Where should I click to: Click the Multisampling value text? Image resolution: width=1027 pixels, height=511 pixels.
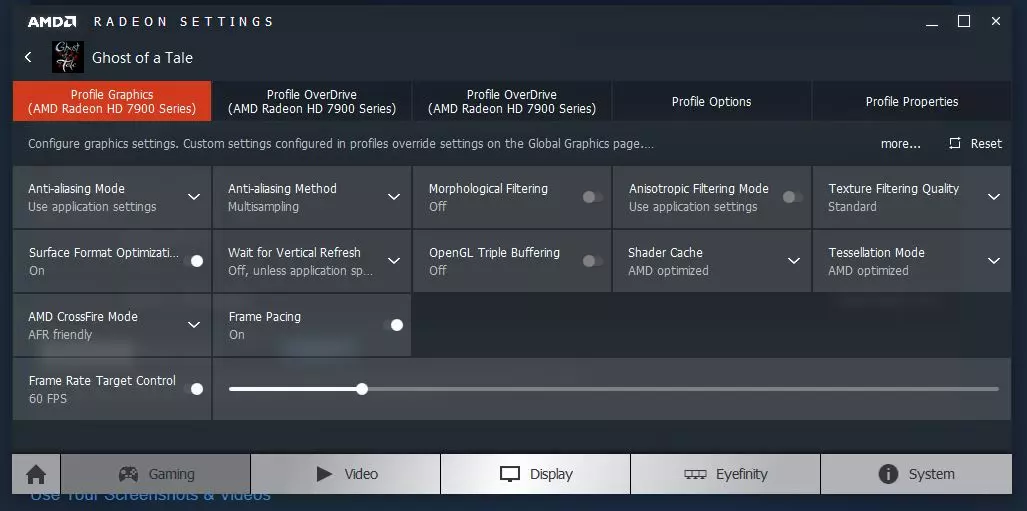[263, 206]
